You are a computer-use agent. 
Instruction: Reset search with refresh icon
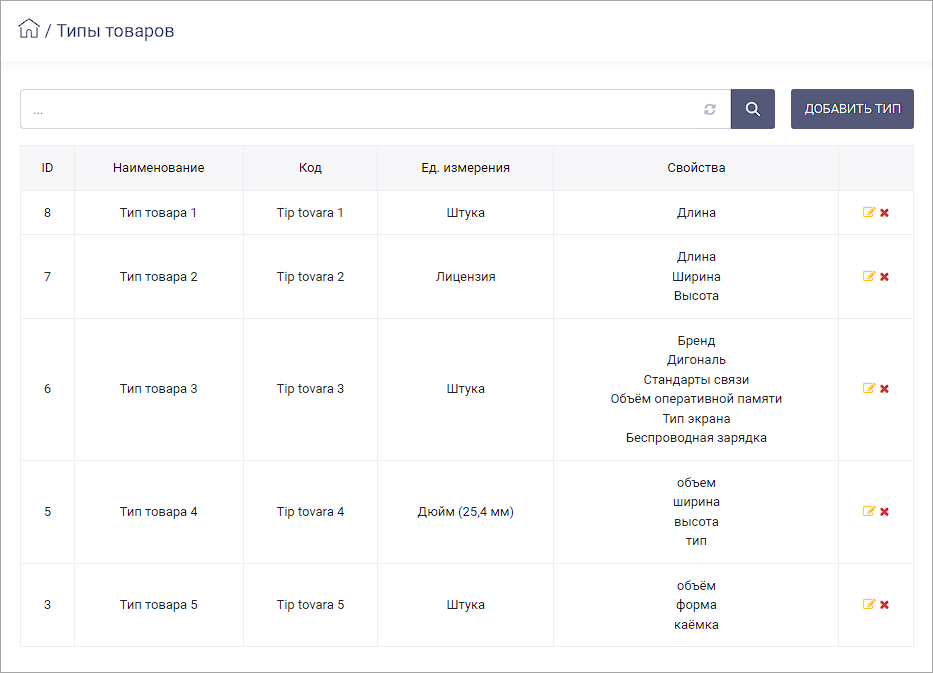(x=710, y=109)
